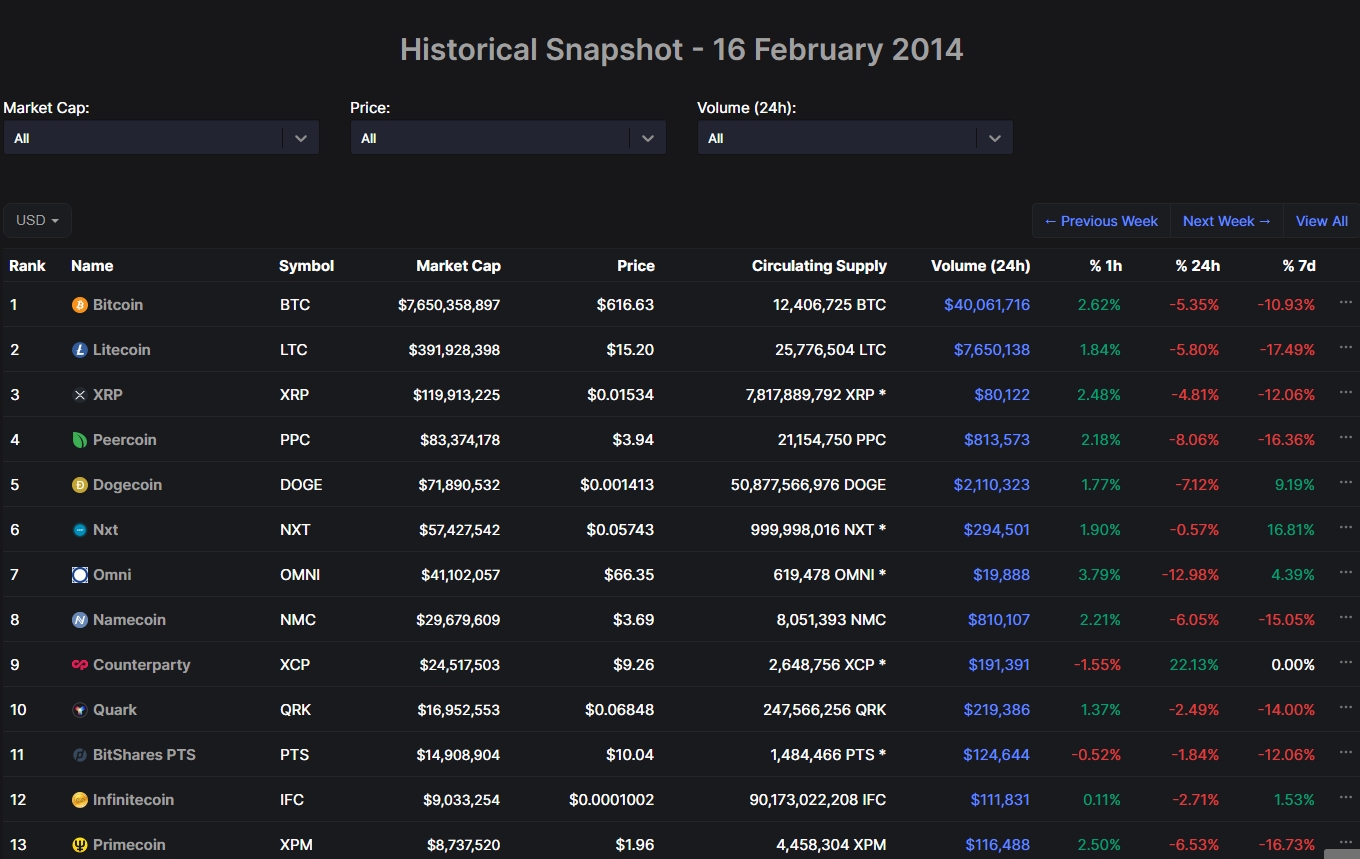Open the Bitcoin name link
The height and width of the screenshot is (859, 1360).
coord(118,305)
